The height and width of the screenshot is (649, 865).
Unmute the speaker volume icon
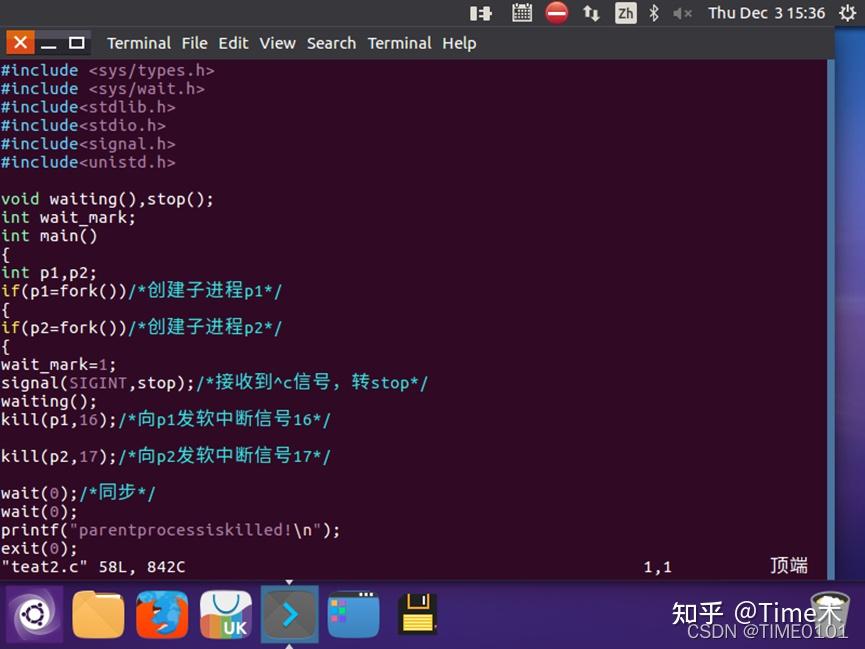point(683,13)
